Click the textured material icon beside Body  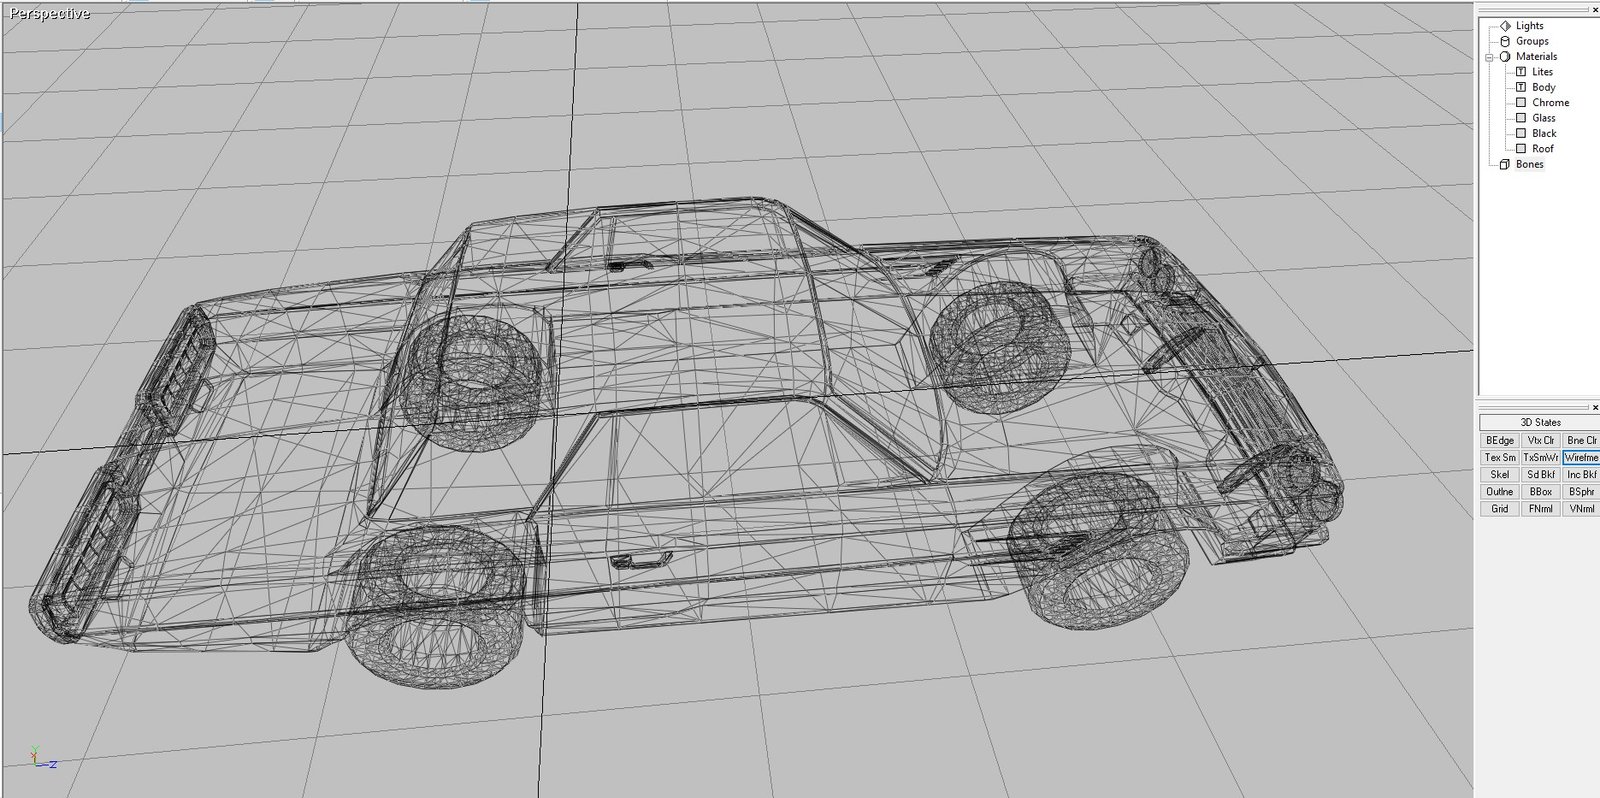(x=1521, y=87)
